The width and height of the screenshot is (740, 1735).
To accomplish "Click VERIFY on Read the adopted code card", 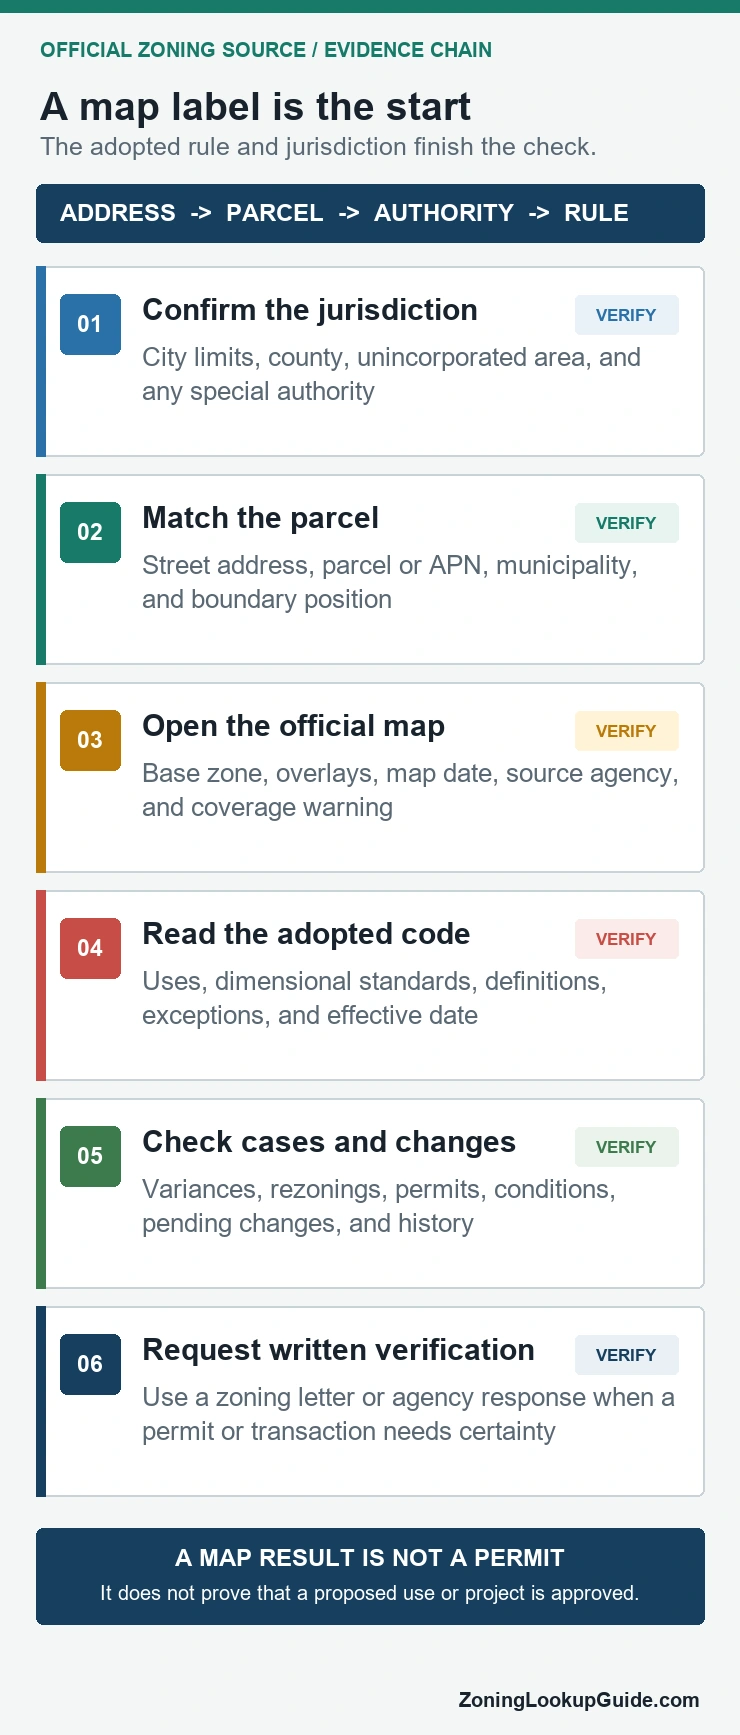I will pyautogui.click(x=626, y=939).
